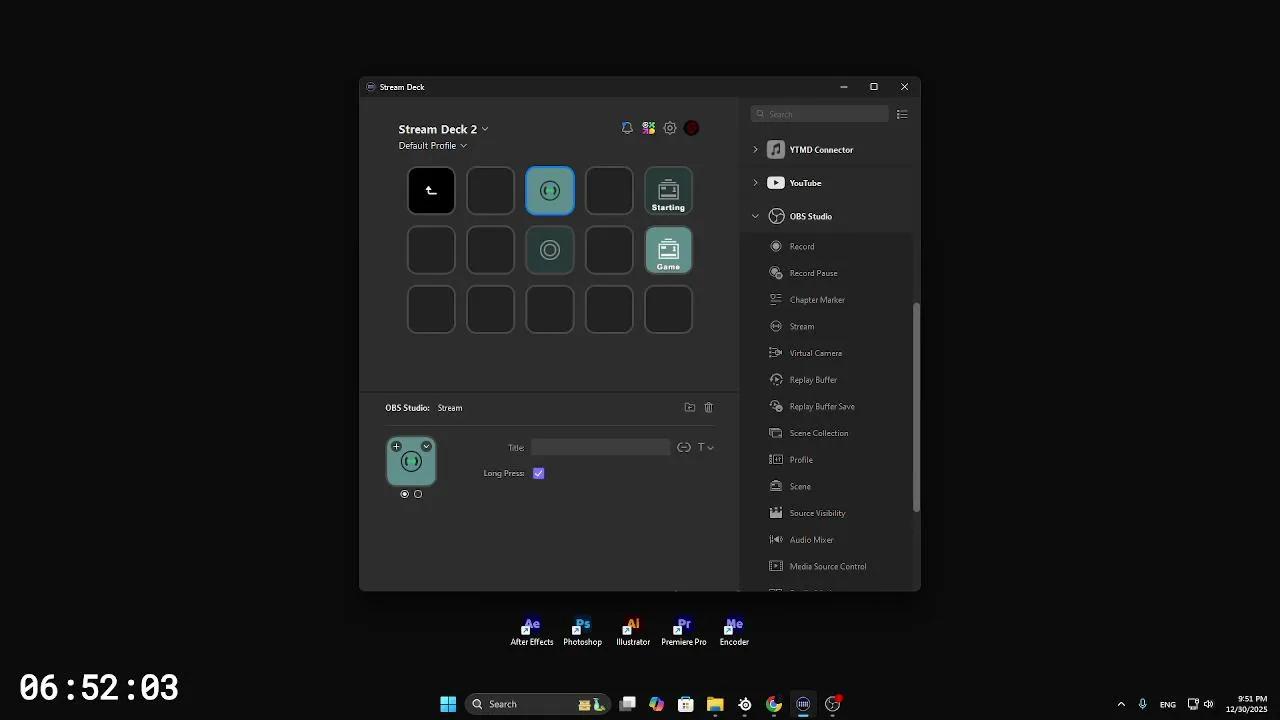The width and height of the screenshot is (1280, 720).
Task: Select the Game scene key
Action: pyautogui.click(x=668, y=250)
